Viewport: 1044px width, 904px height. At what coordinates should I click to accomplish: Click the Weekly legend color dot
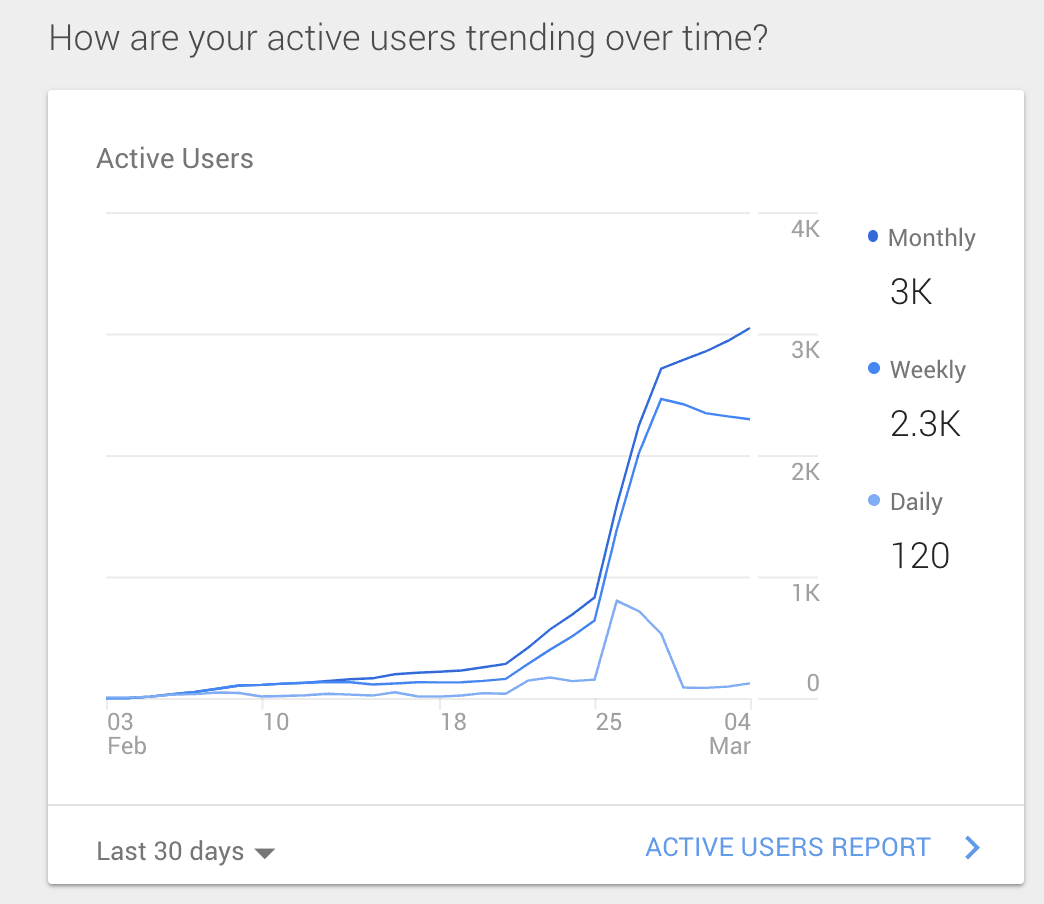point(874,369)
